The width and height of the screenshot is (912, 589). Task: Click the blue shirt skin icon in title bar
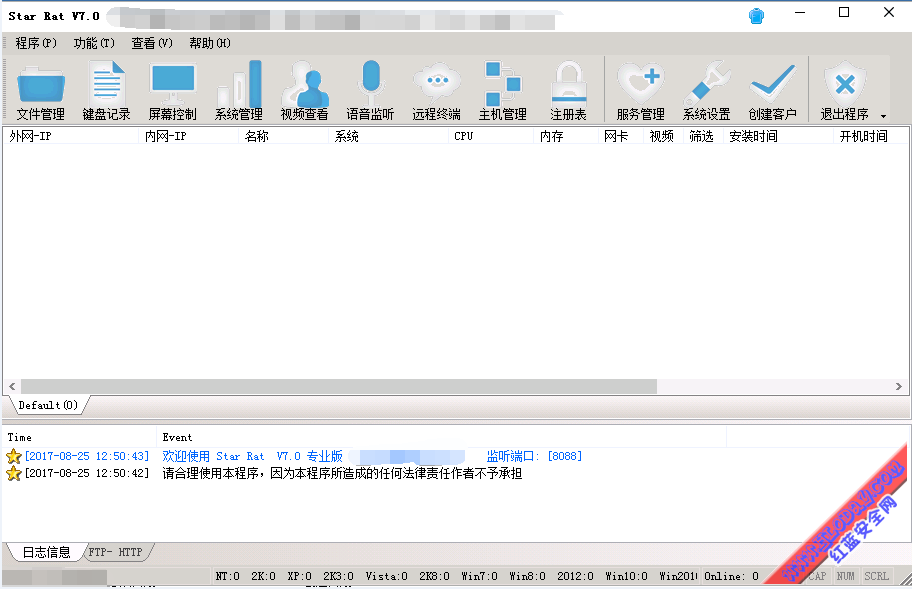(756, 16)
